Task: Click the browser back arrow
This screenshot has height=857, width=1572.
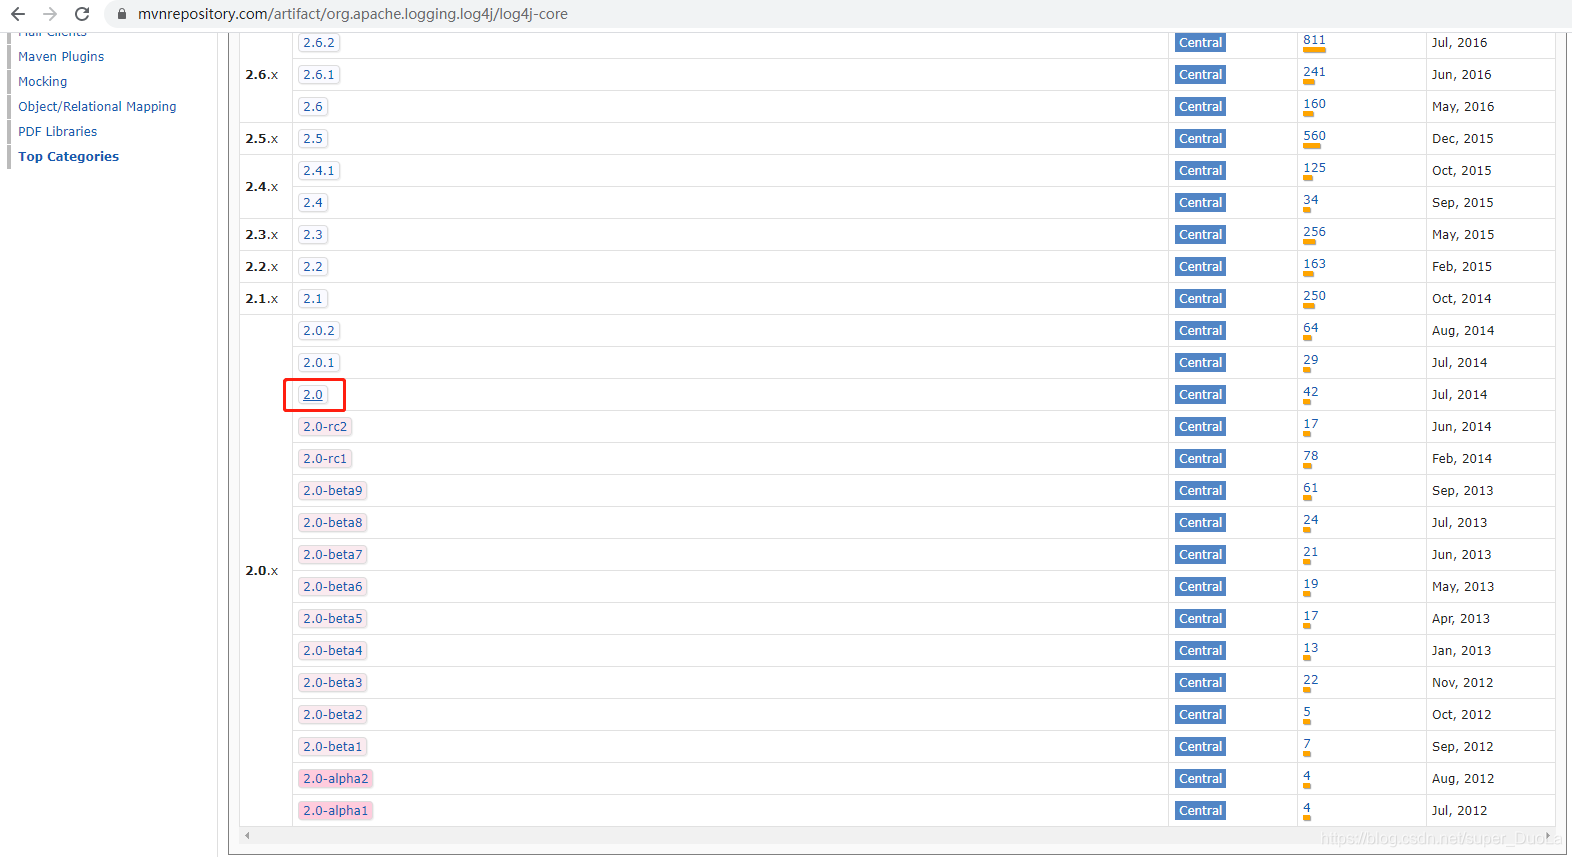Action: point(18,14)
